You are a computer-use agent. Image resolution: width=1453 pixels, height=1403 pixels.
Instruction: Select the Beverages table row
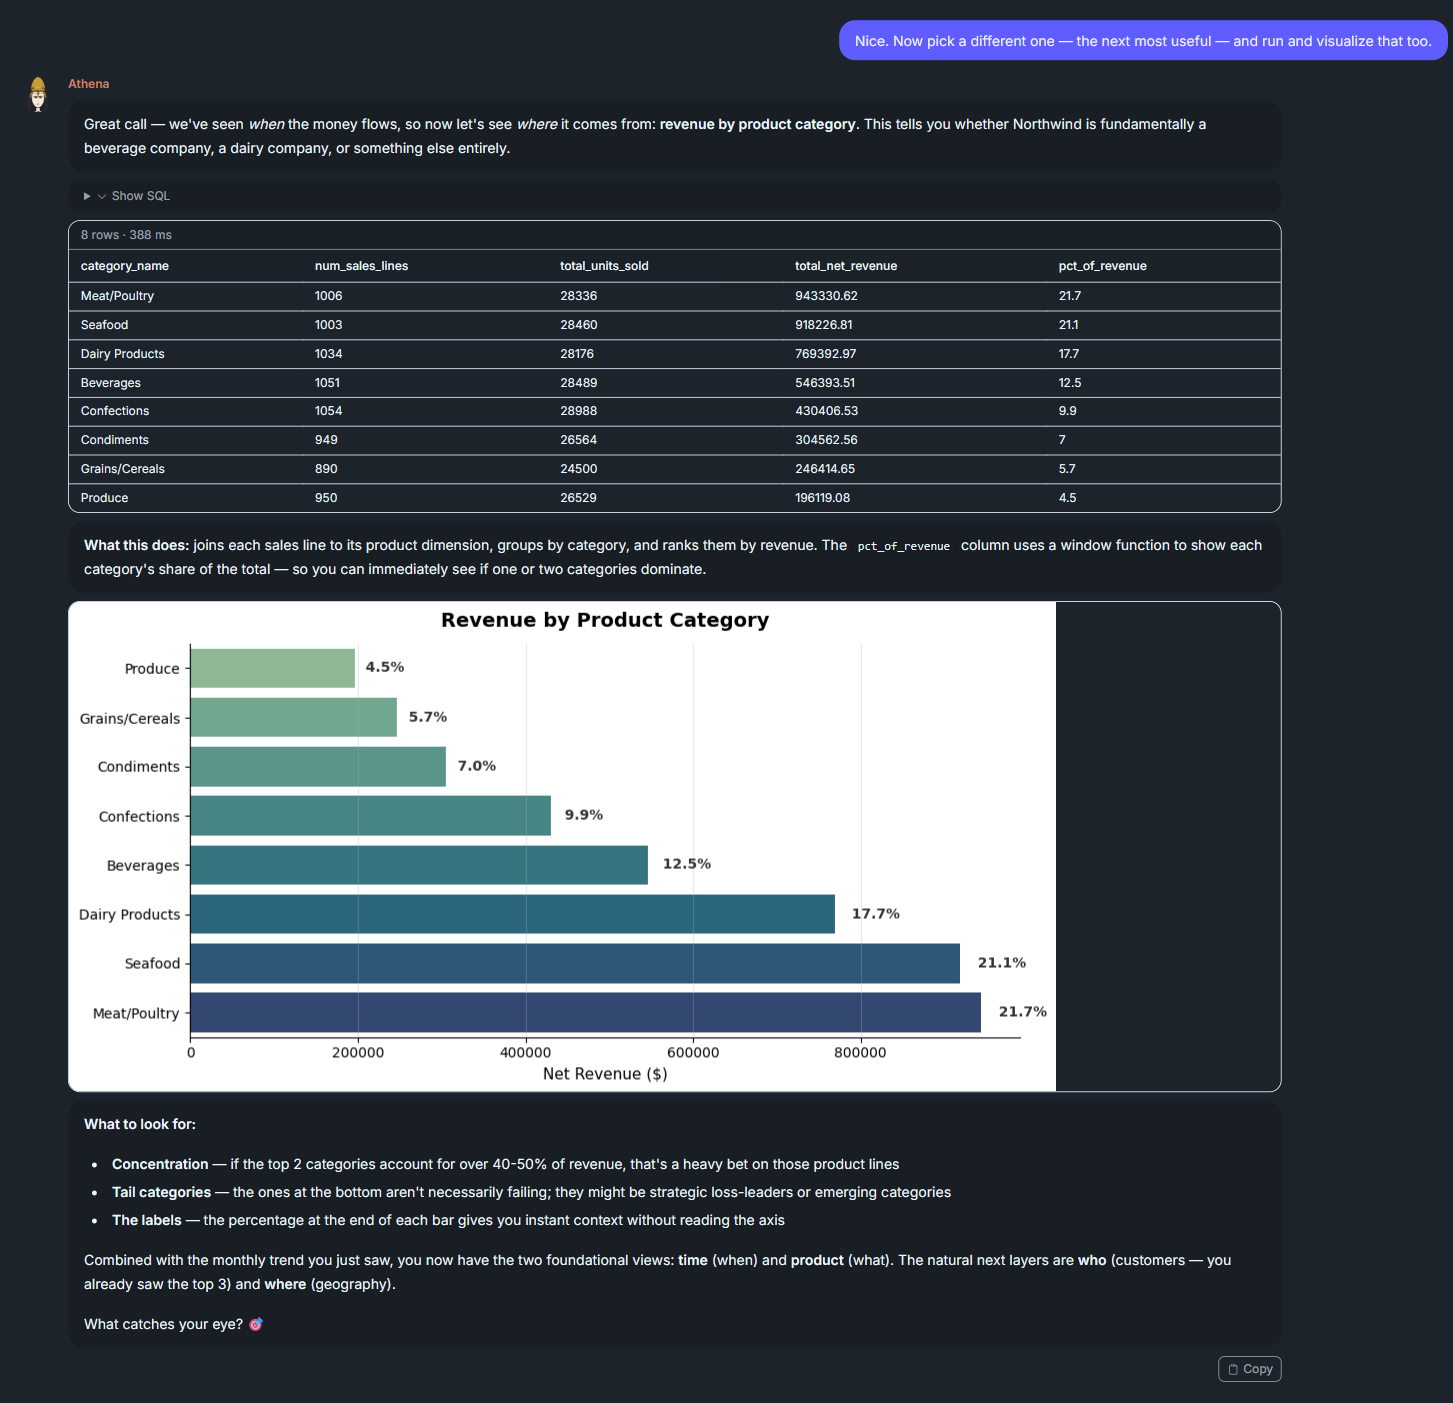click(674, 383)
